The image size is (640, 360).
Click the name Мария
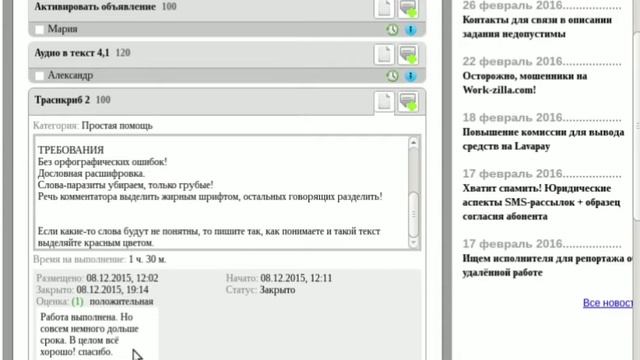point(62,29)
